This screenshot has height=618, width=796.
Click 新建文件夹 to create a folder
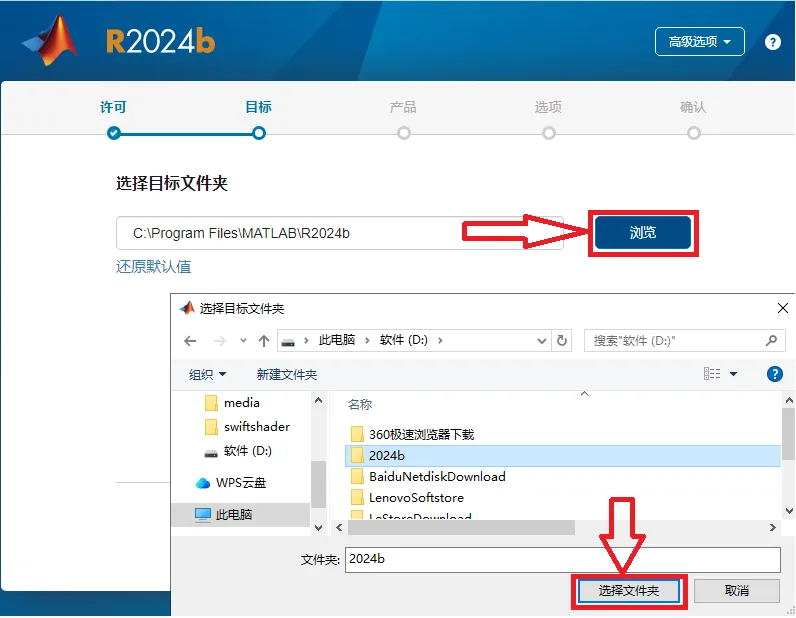point(287,375)
